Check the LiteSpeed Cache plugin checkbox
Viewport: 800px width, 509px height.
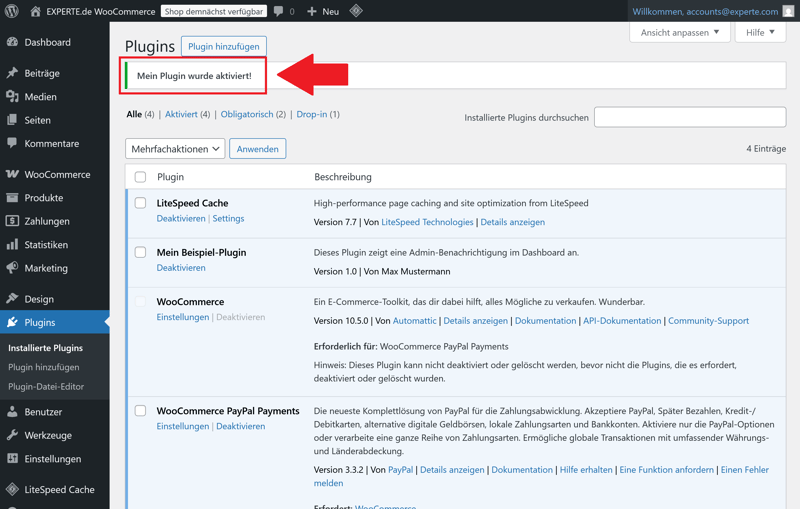pyautogui.click(x=140, y=203)
